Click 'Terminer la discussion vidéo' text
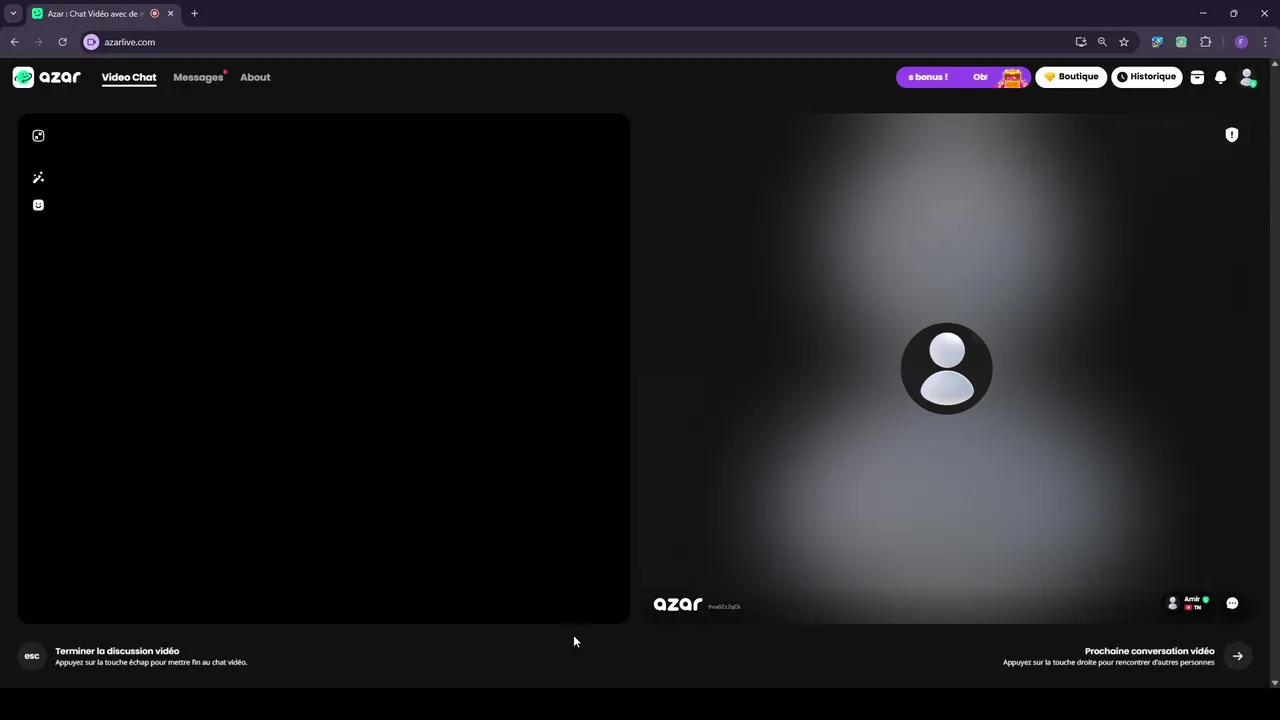The height and width of the screenshot is (720, 1280). (x=117, y=651)
